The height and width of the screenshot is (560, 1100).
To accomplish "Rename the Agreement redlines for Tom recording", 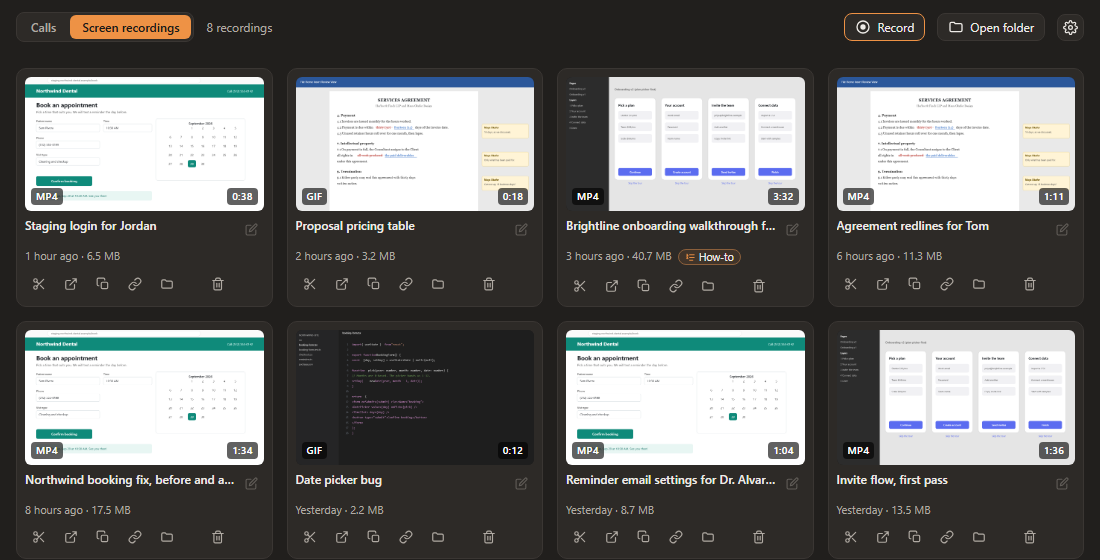I will (x=1062, y=229).
